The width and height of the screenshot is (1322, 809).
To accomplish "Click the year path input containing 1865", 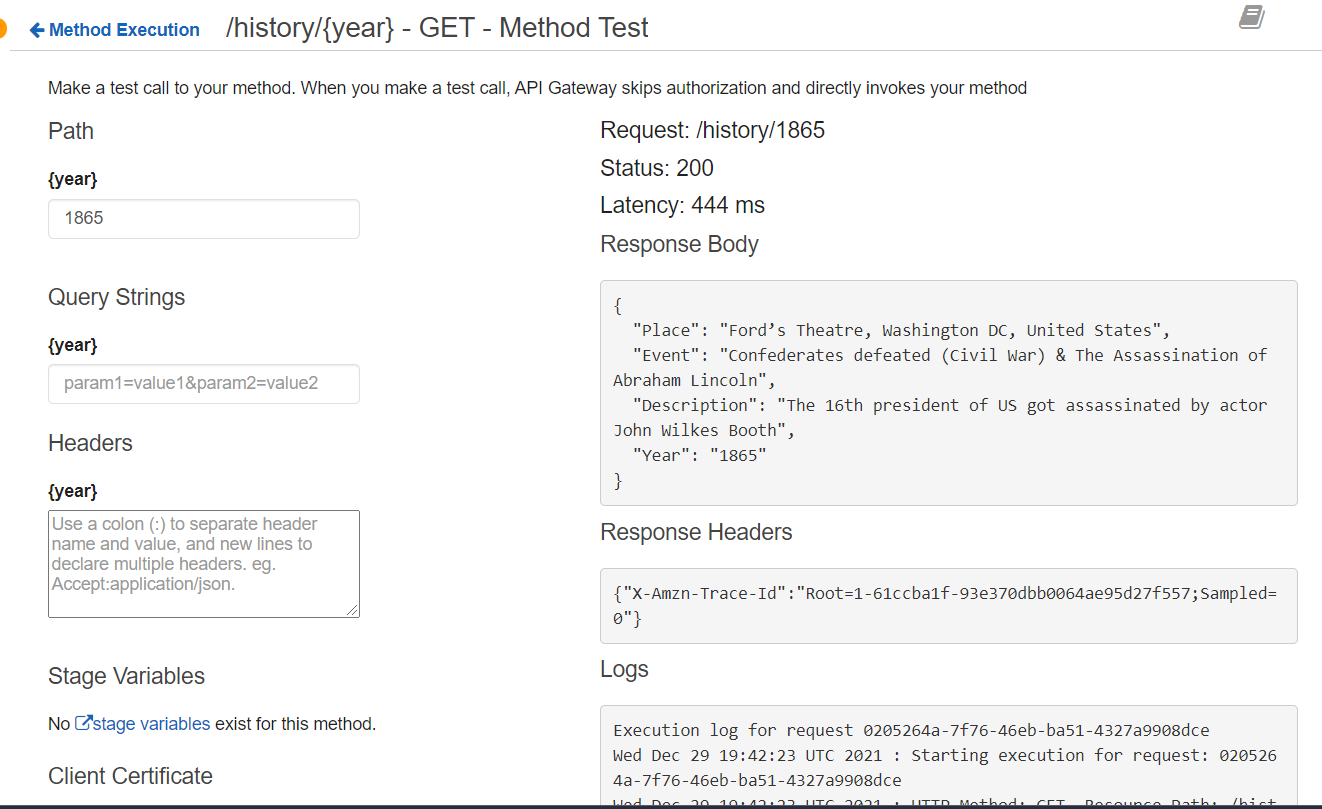I will (203, 218).
